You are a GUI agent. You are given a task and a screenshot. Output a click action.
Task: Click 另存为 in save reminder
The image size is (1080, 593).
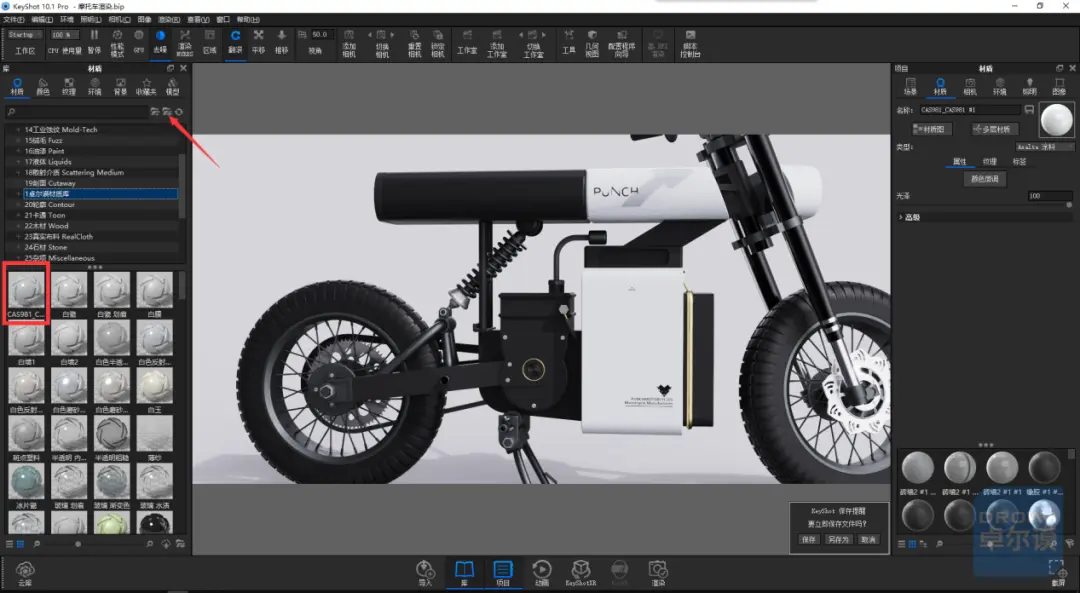pos(838,539)
